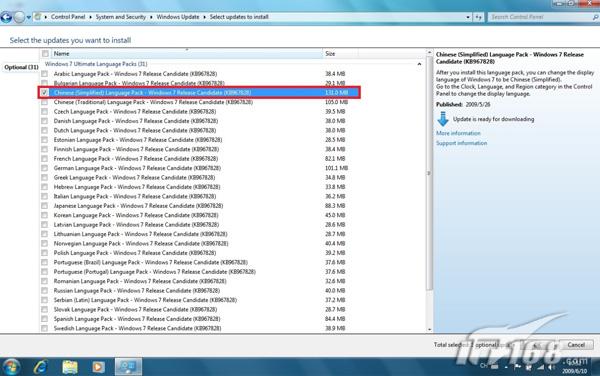Select Portuguese (Brazil) Language Pack row text

pos(151,262)
